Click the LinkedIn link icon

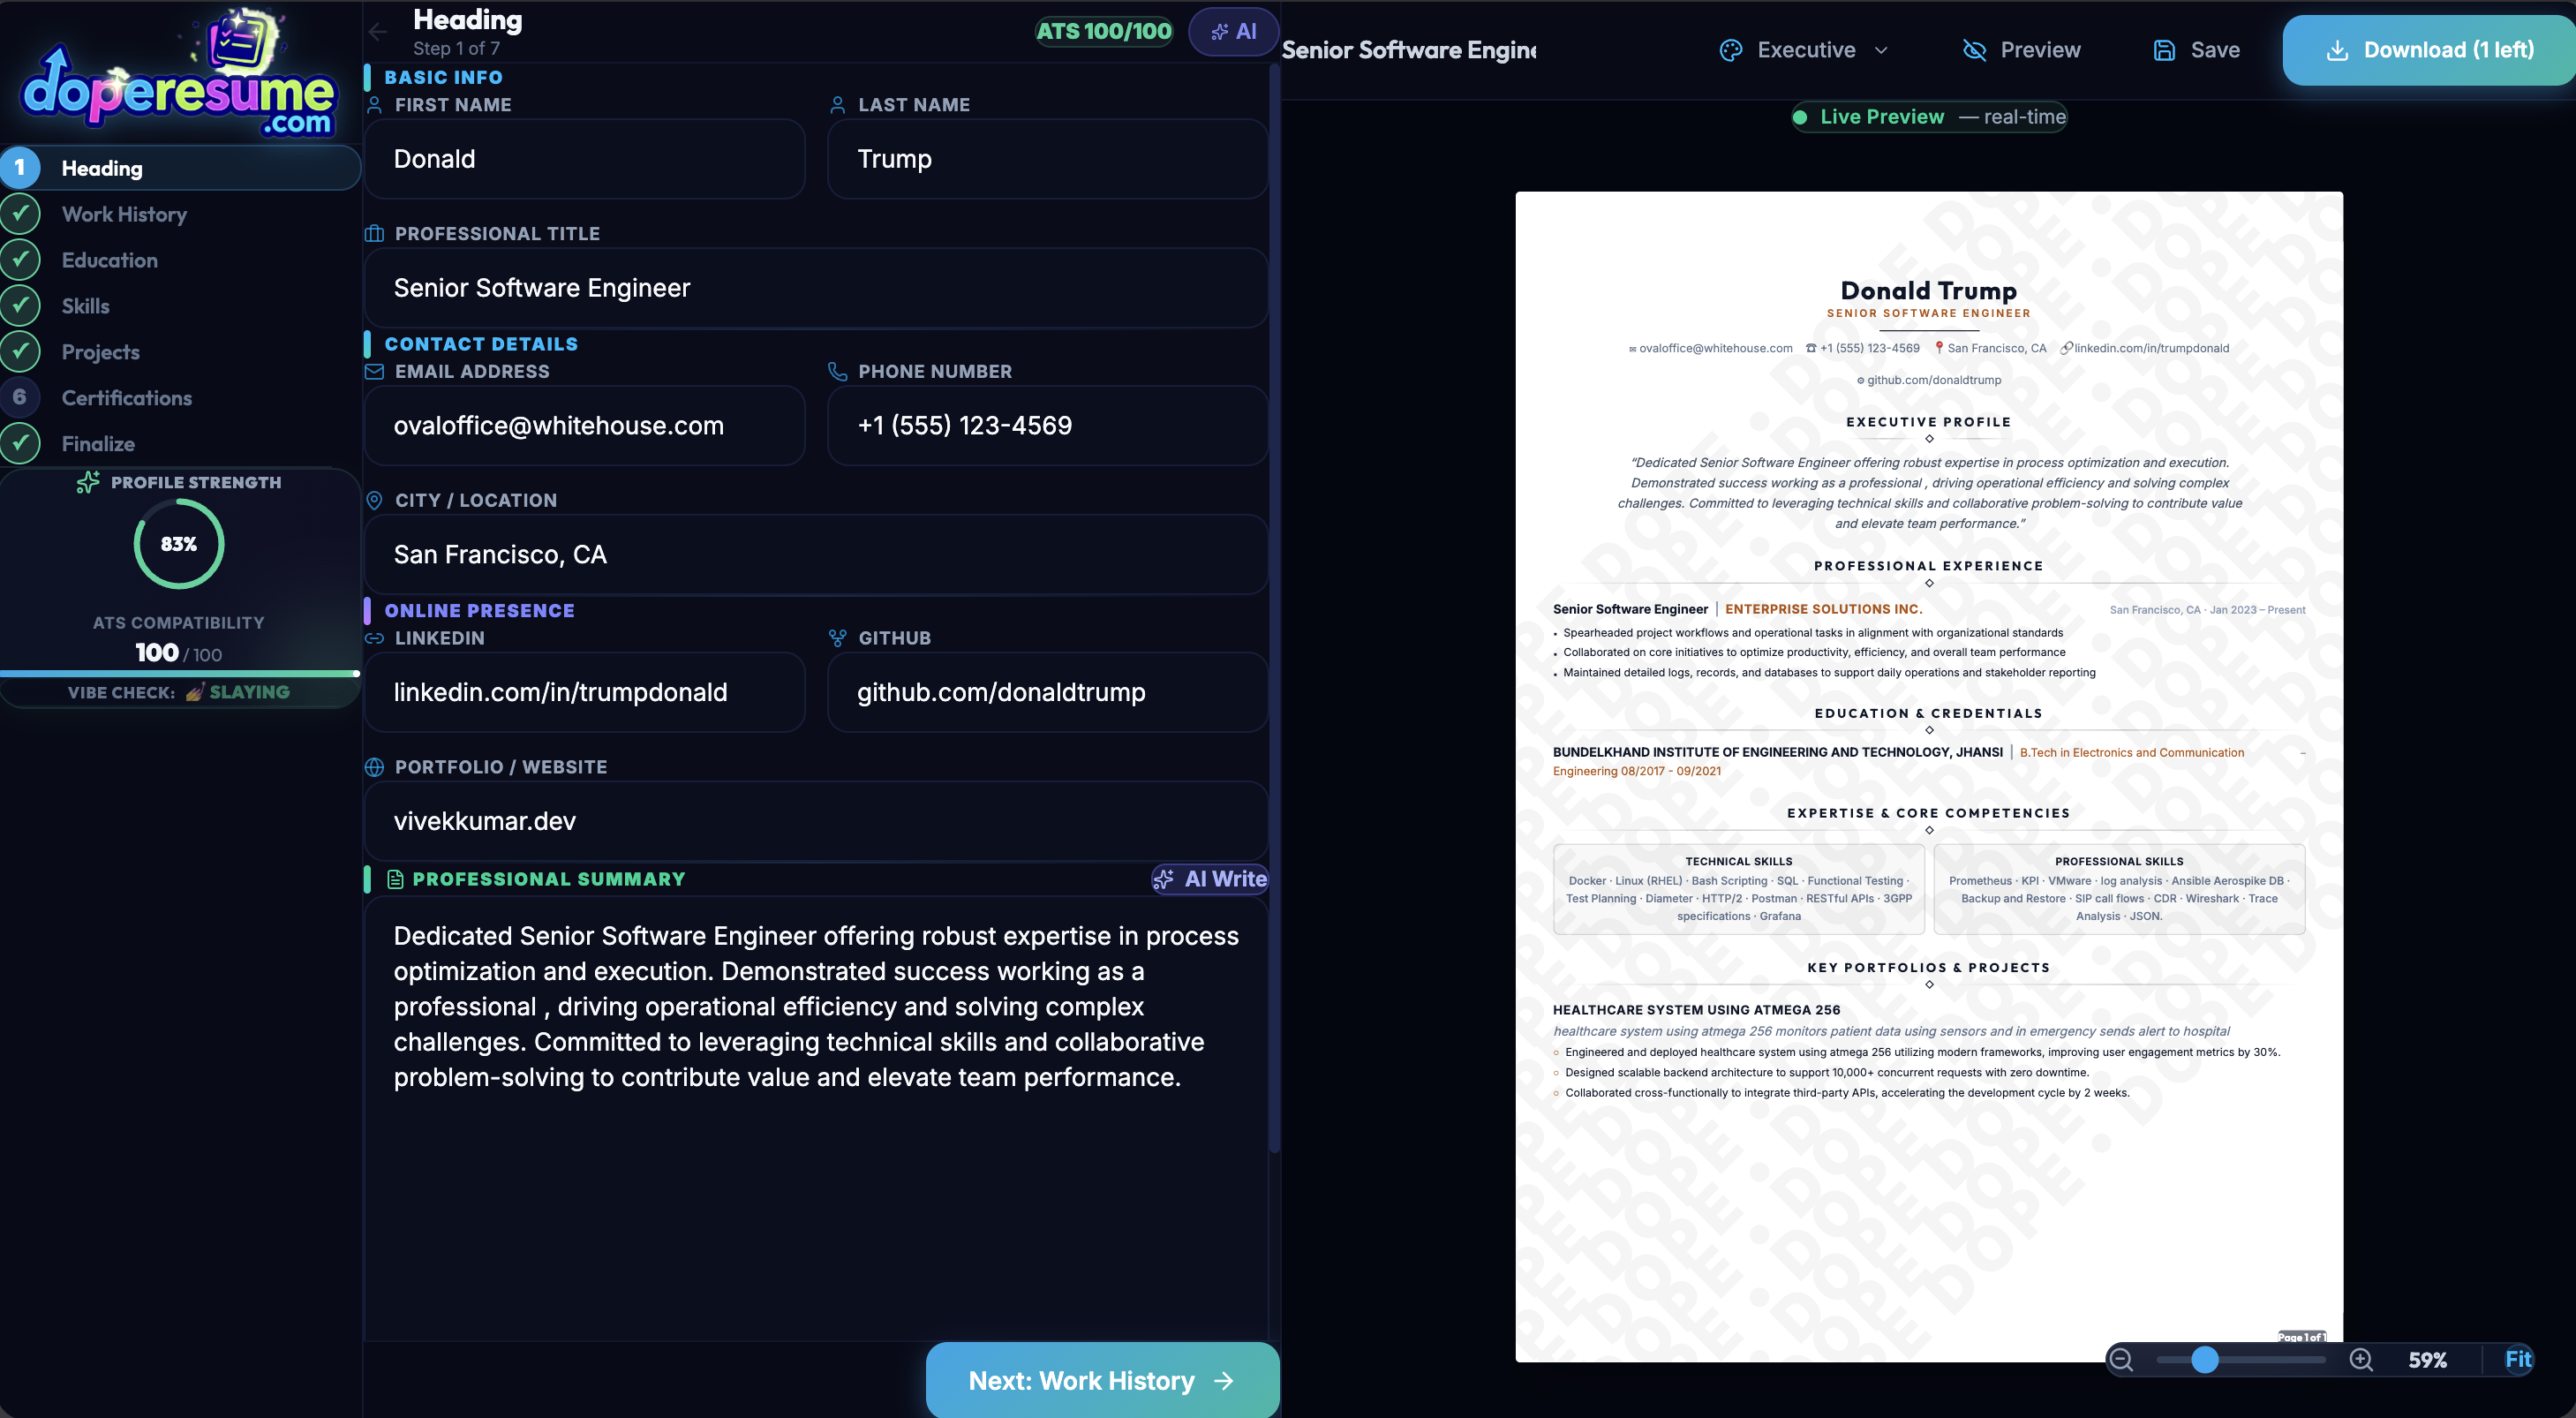coord(374,638)
